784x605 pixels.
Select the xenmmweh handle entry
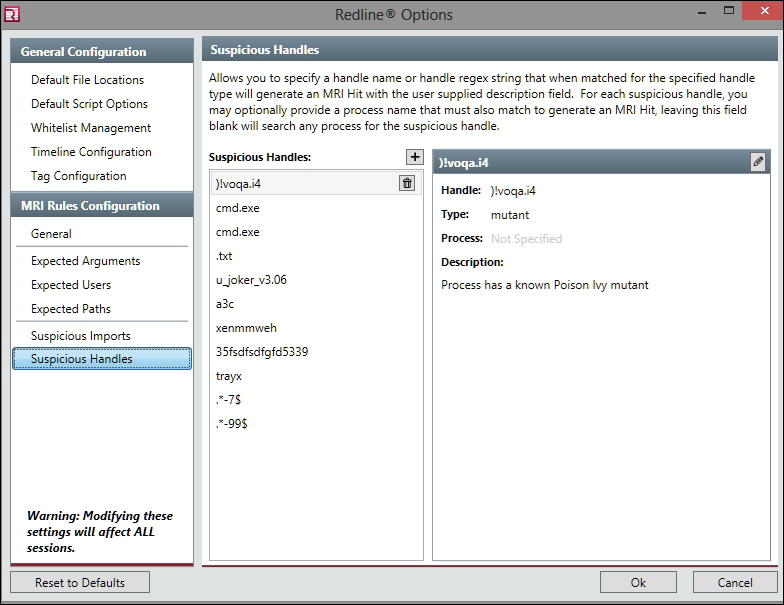(316, 328)
